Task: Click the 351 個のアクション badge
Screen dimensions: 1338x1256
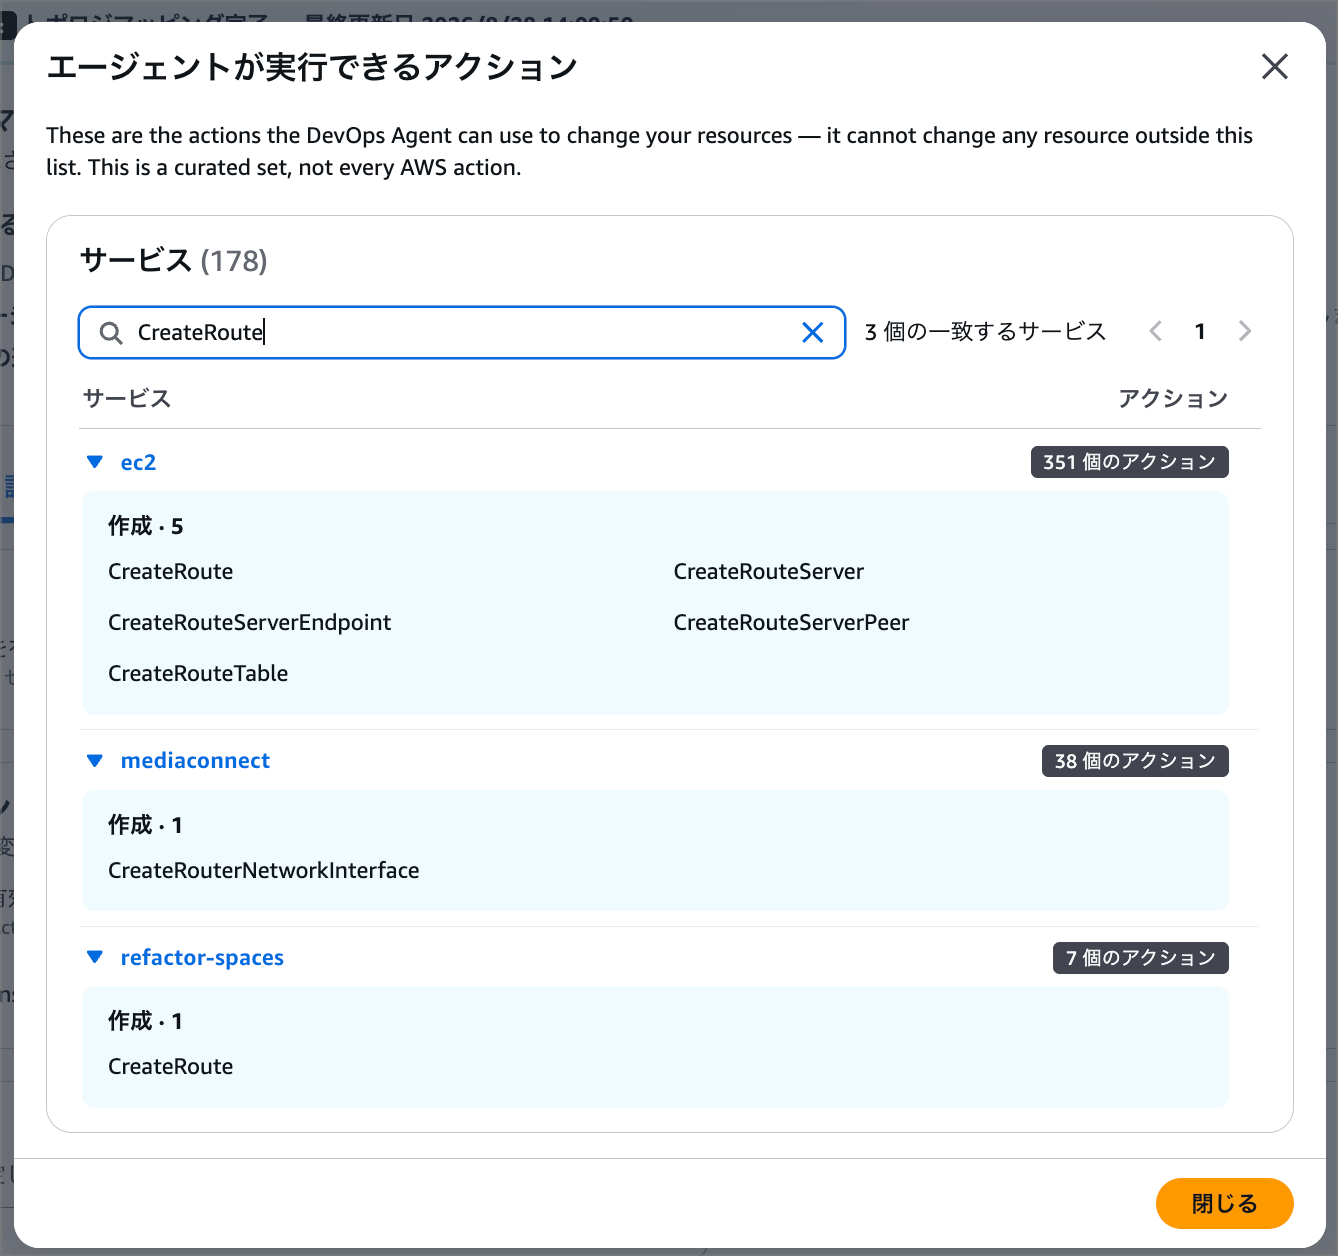Action: coord(1129,462)
